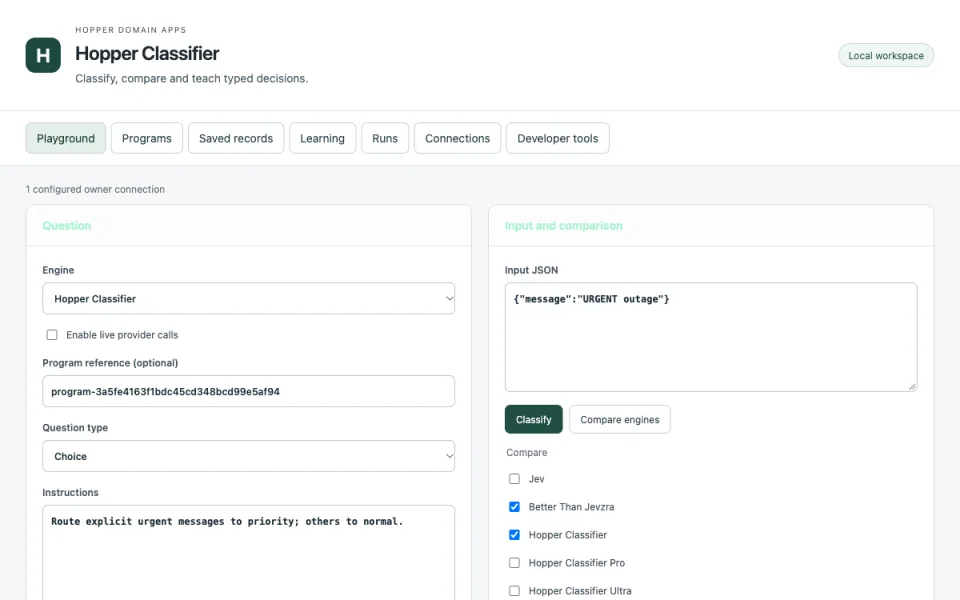Click the "1 configured owner connection" text
The height and width of the screenshot is (600, 960).
pos(95,190)
